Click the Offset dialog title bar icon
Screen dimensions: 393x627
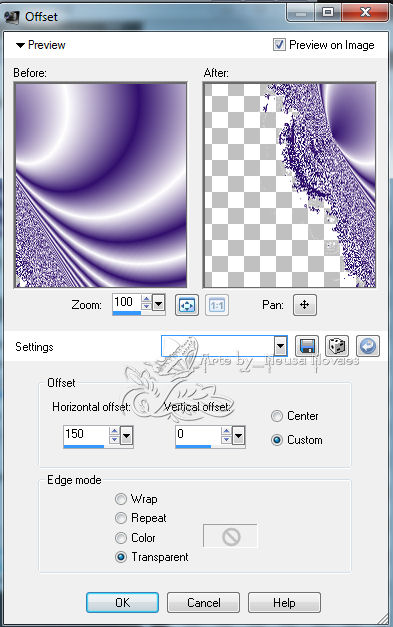point(12,17)
